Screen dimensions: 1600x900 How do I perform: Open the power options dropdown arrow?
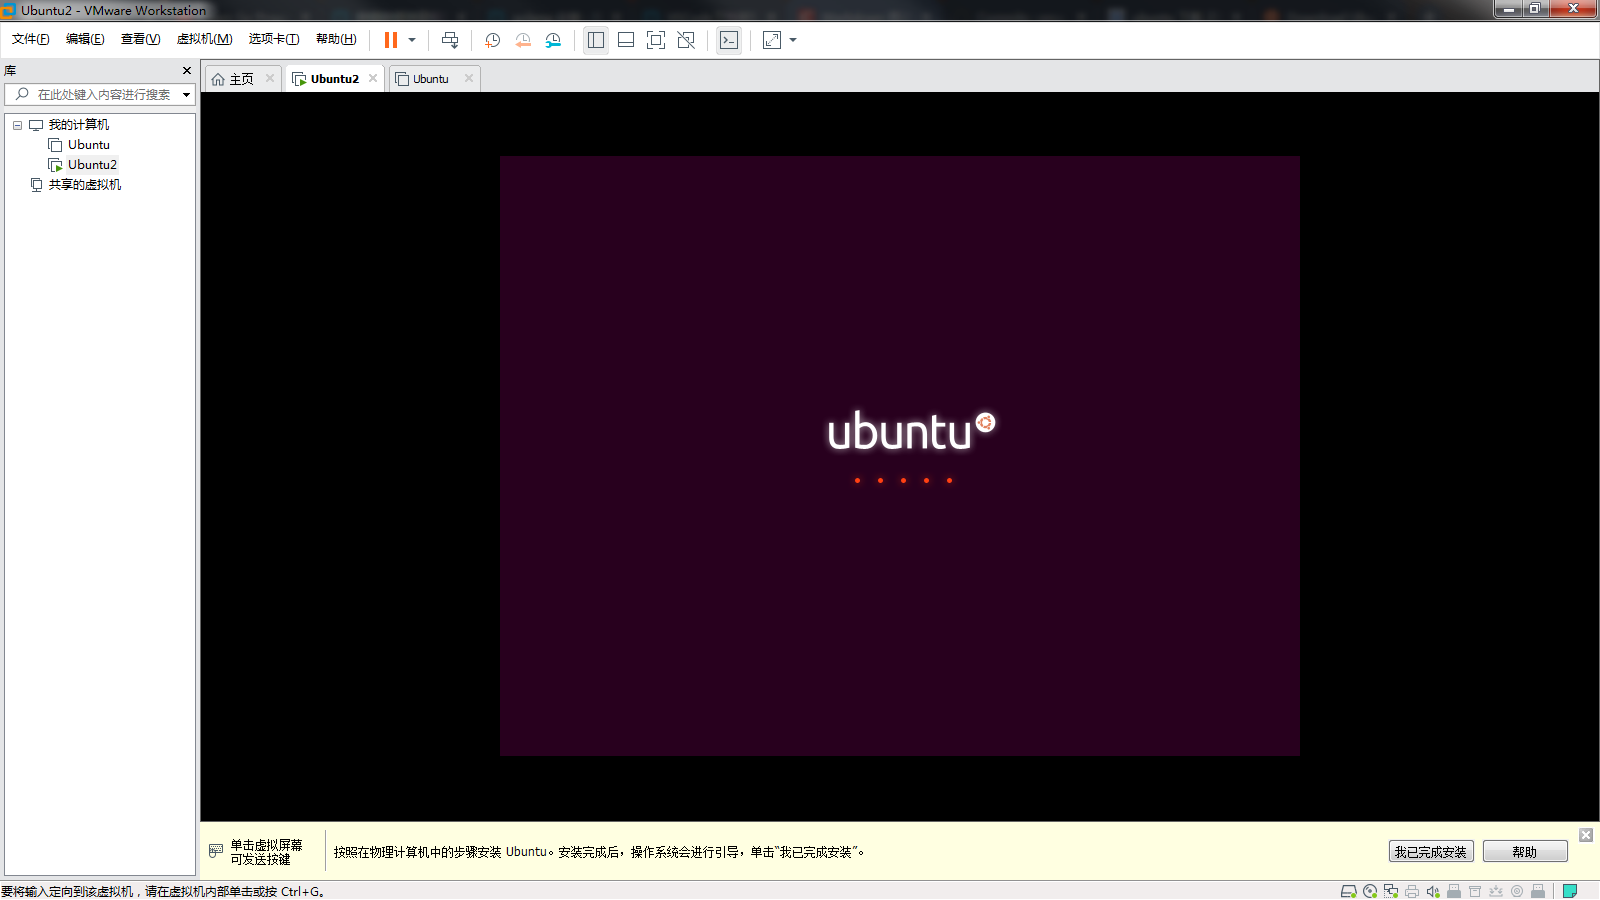[412, 40]
